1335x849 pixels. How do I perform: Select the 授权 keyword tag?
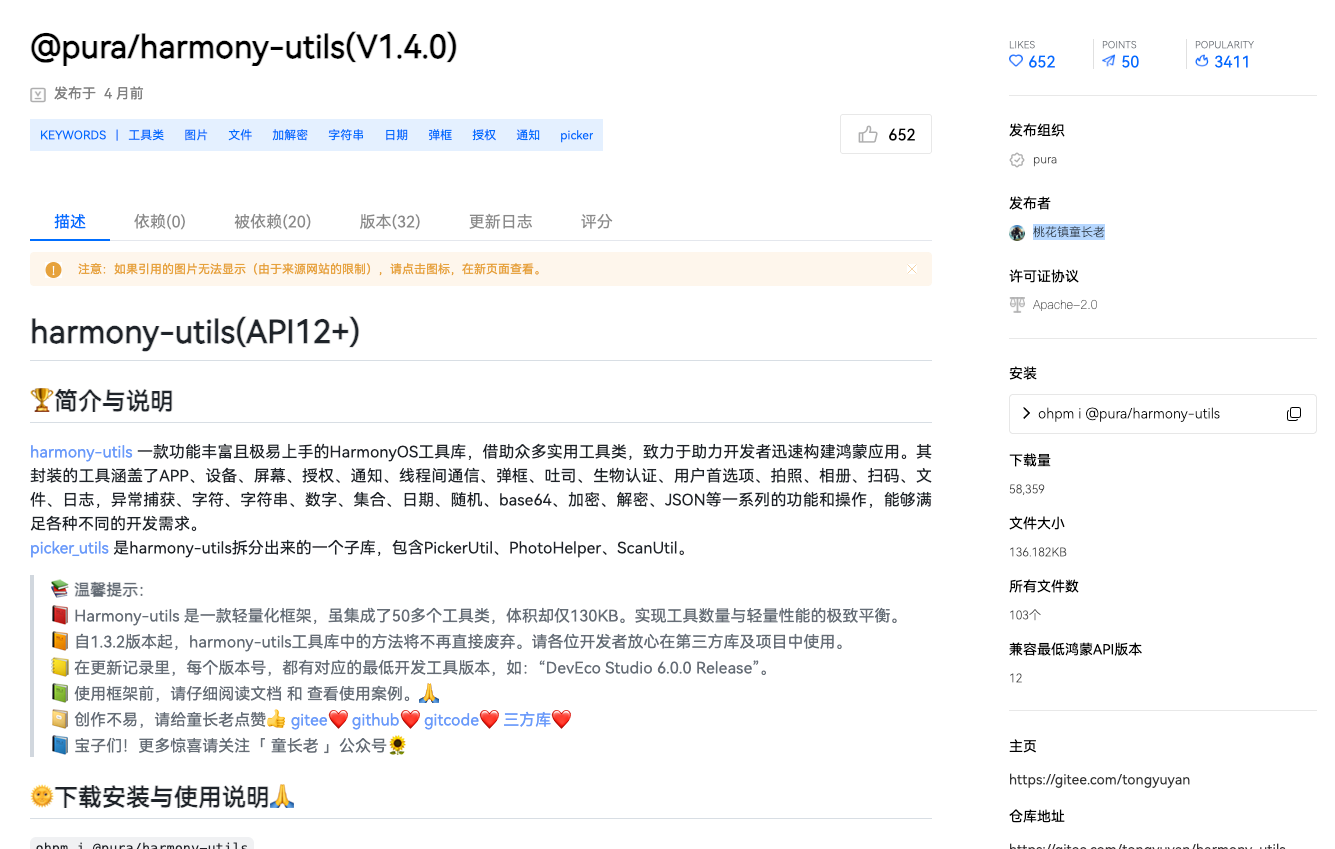(484, 135)
